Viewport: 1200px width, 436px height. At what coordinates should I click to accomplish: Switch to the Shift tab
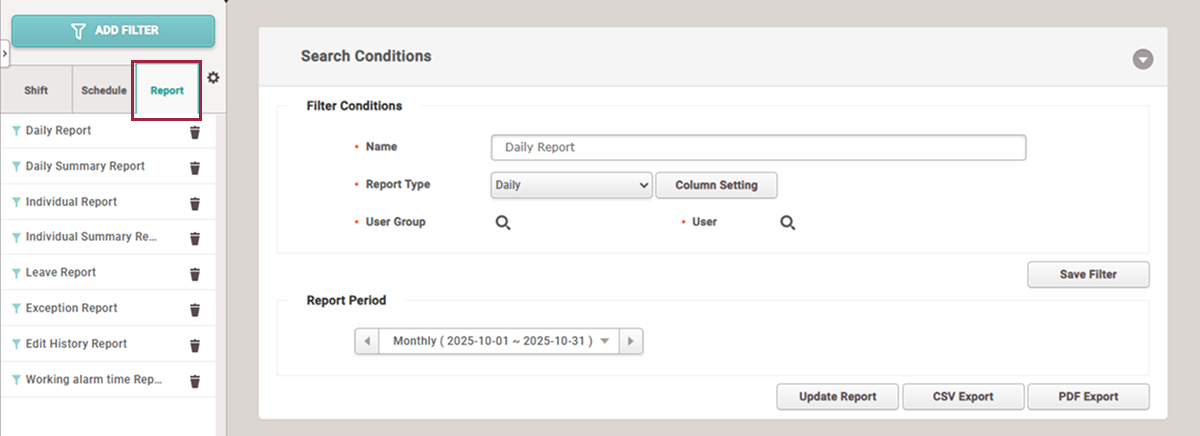[36, 91]
